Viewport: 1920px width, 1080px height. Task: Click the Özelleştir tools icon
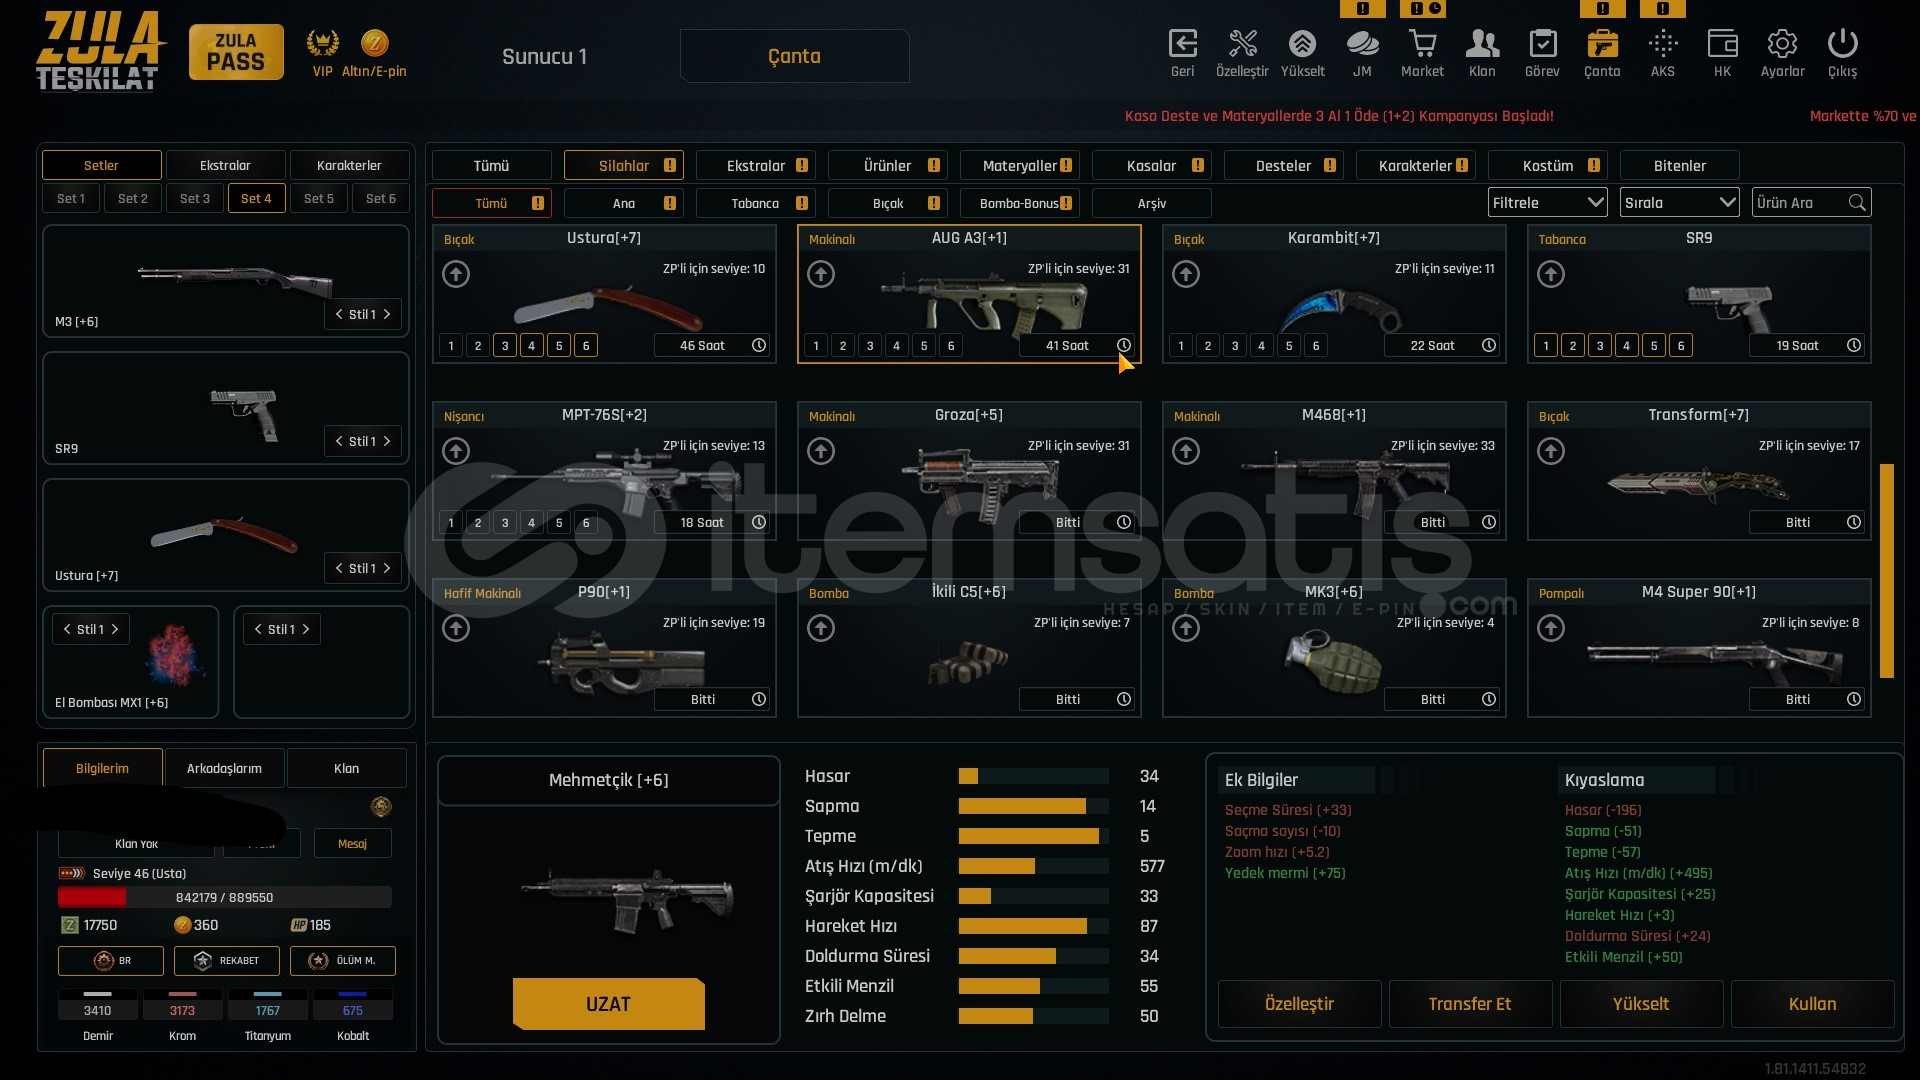[1242, 45]
